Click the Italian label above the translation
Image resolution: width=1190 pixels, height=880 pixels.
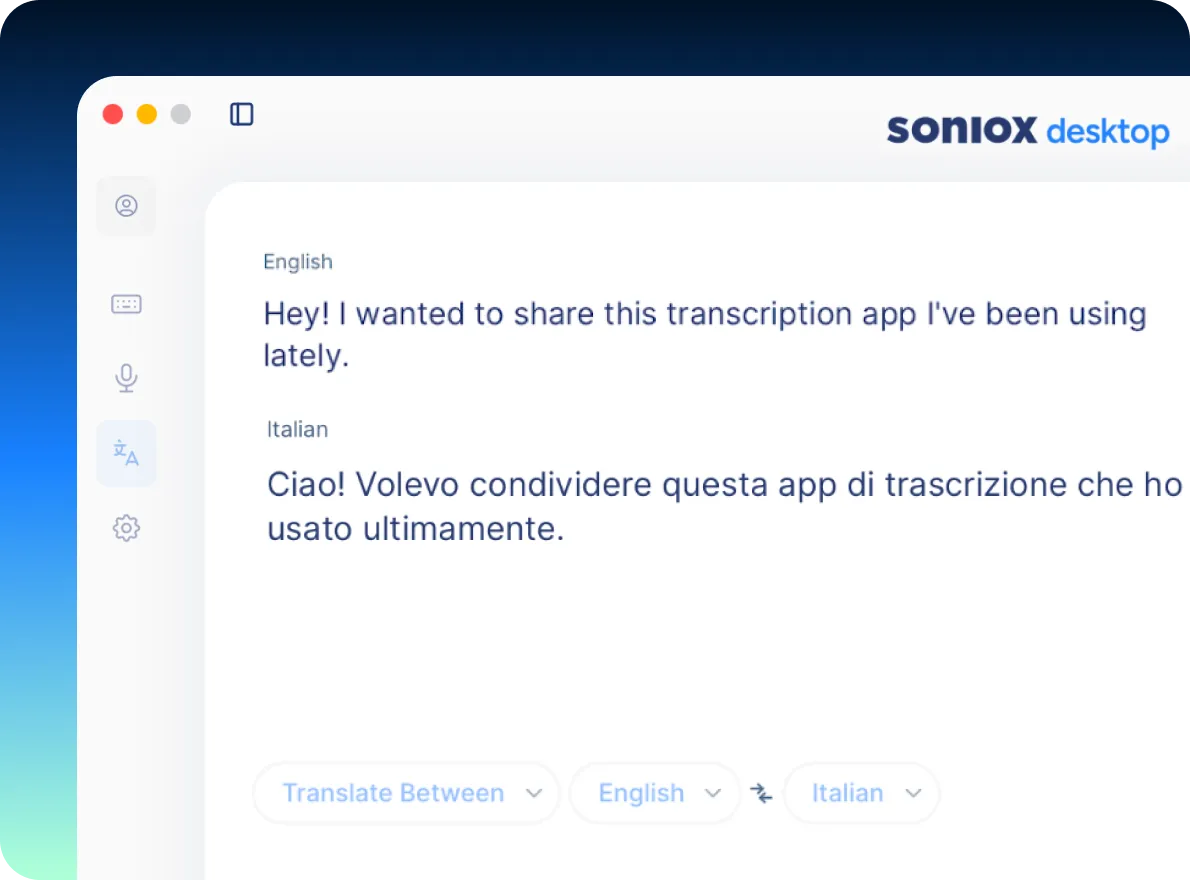pyautogui.click(x=297, y=430)
